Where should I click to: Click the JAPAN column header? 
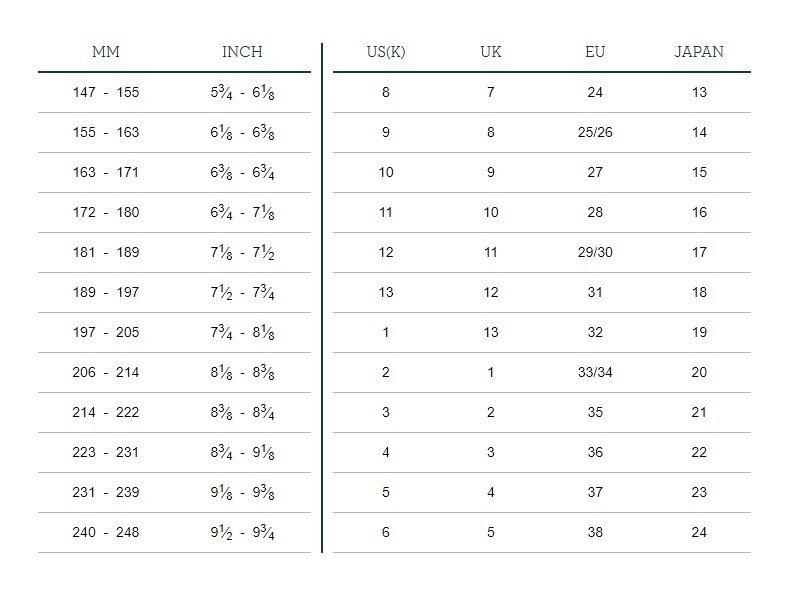pos(699,52)
